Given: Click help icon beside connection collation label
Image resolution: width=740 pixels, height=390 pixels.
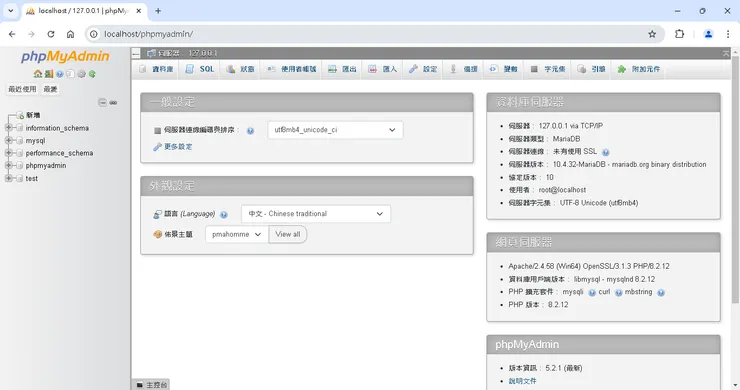Looking at the screenshot, I should coord(250,131).
